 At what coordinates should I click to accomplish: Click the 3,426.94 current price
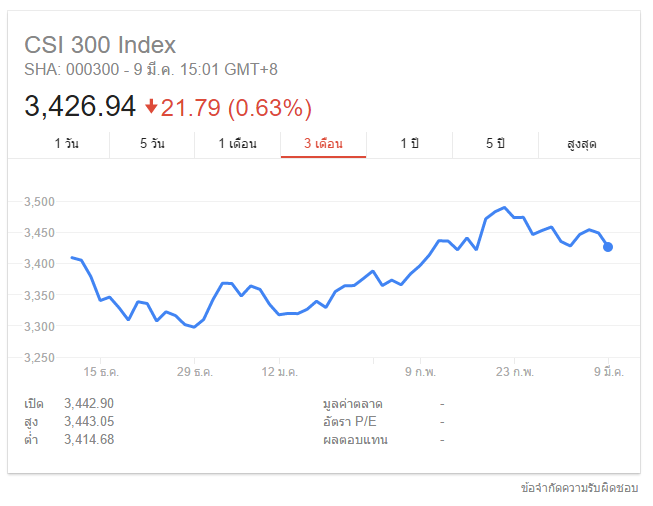point(80,106)
